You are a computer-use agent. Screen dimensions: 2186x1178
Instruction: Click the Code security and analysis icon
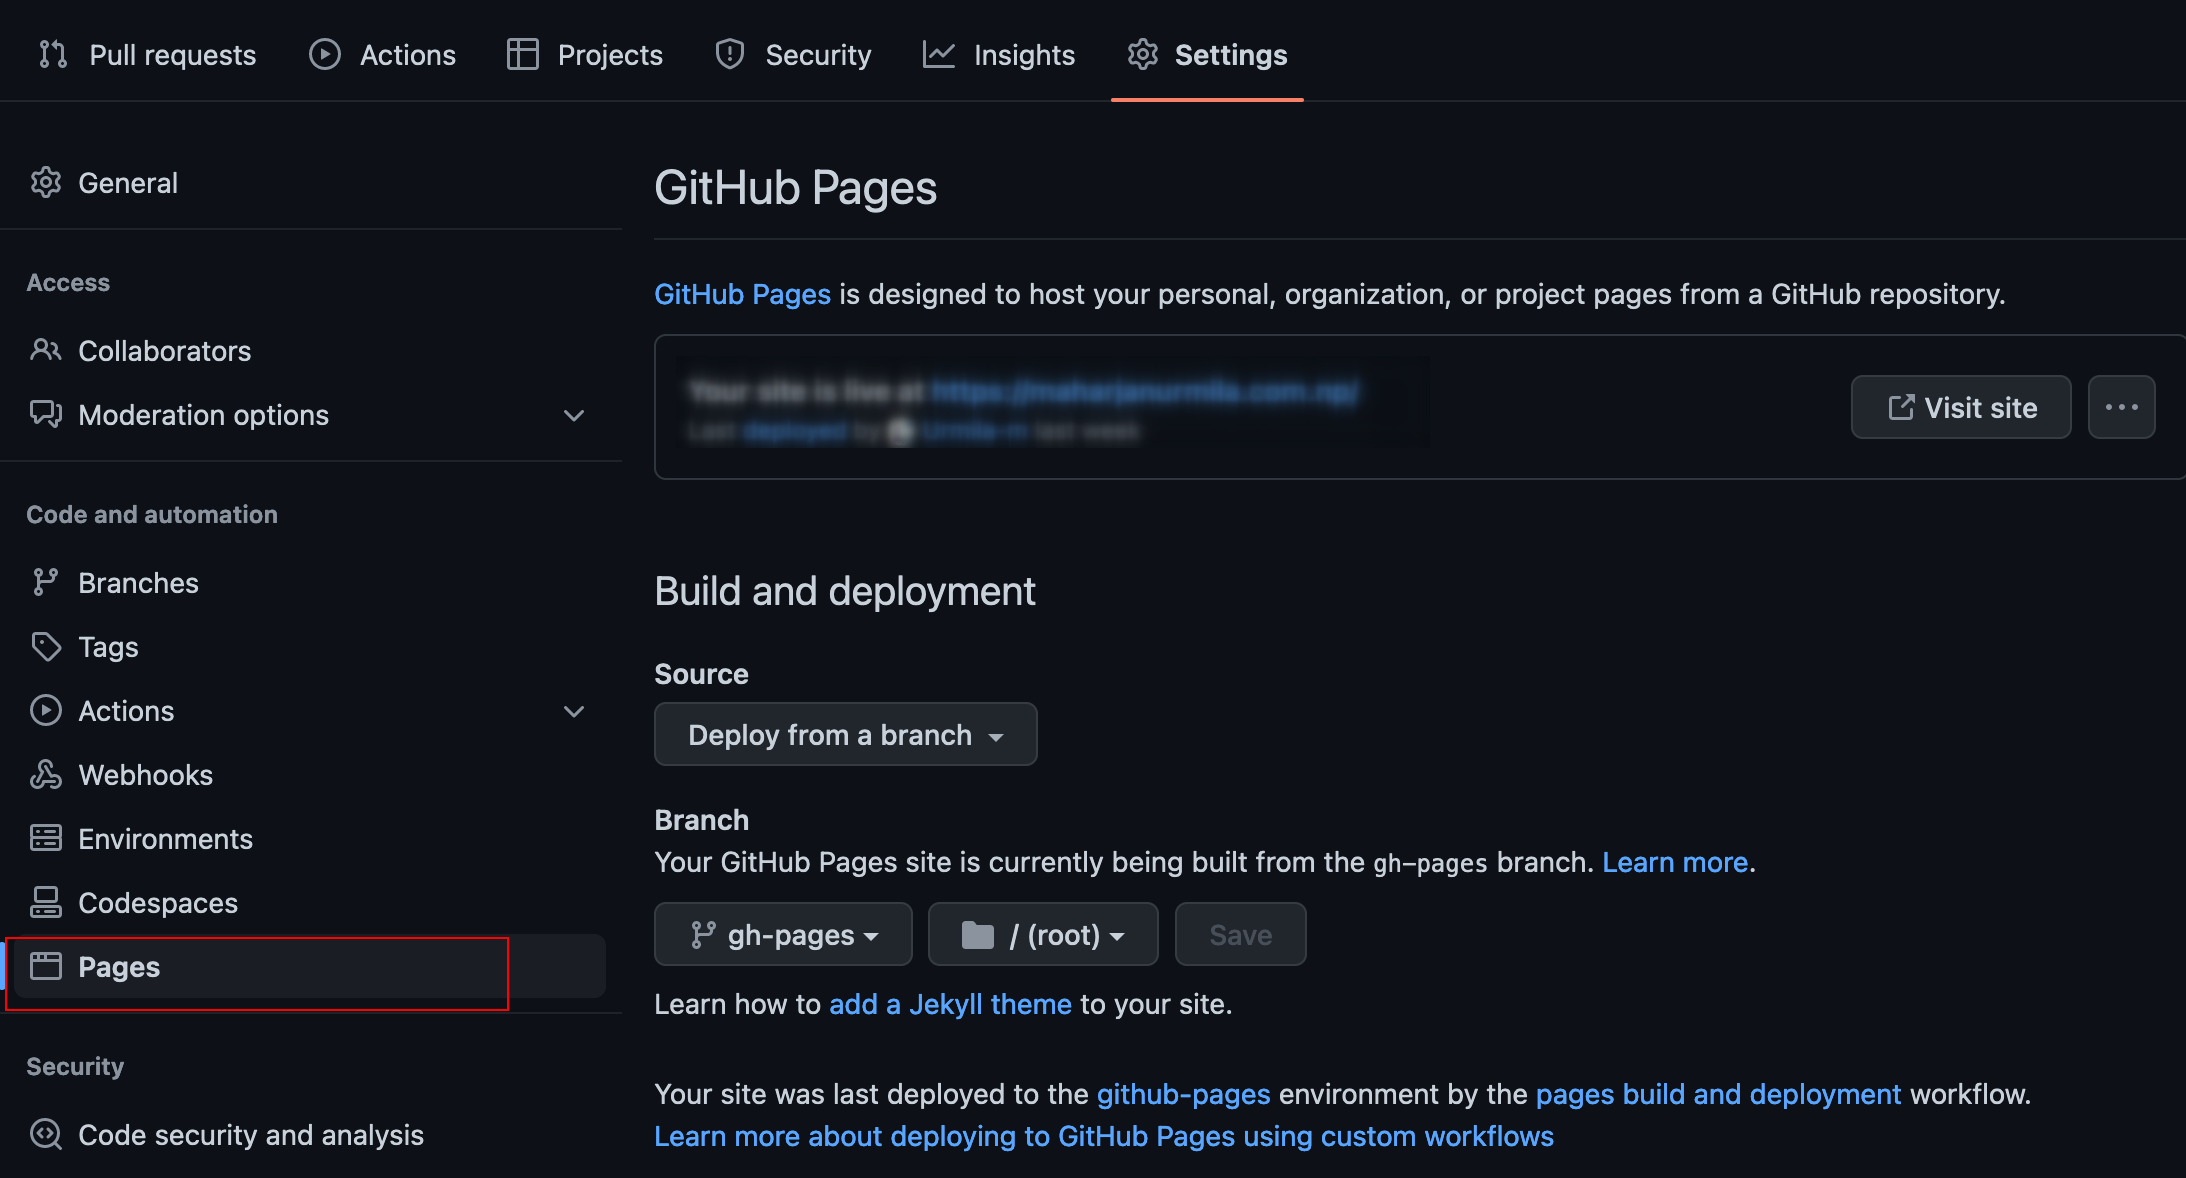pyautogui.click(x=46, y=1134)
